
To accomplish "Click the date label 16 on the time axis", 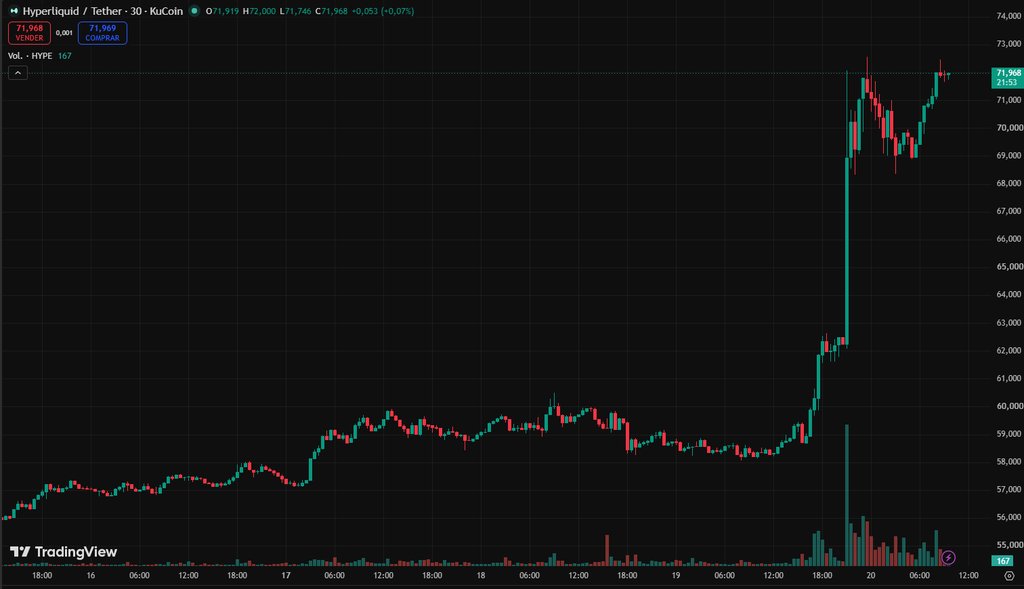I will (91, 575).
